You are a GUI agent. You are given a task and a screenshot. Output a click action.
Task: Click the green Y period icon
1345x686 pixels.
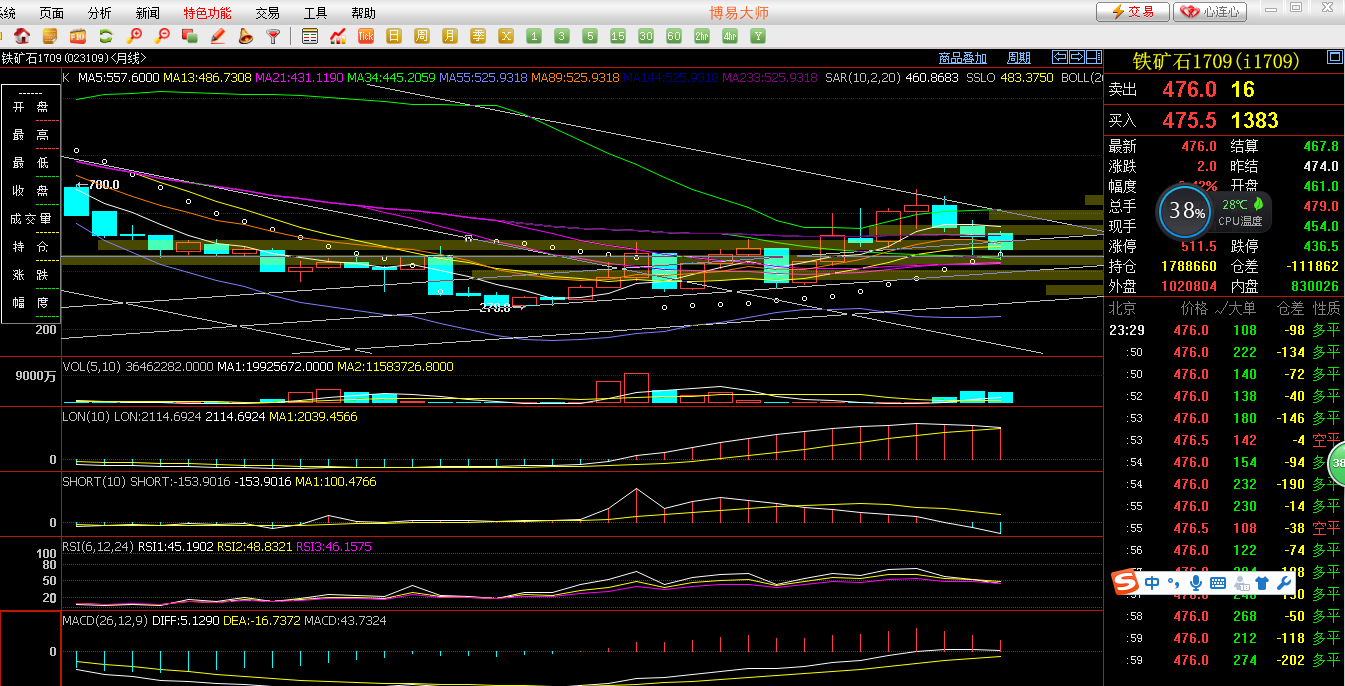(758, 36)
